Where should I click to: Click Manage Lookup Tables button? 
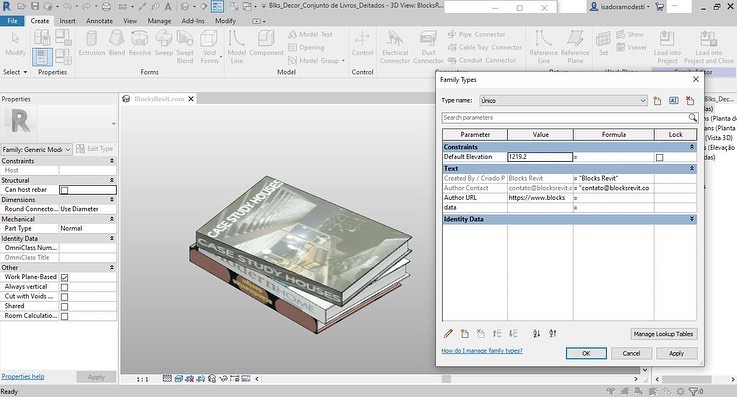[663, 334]
